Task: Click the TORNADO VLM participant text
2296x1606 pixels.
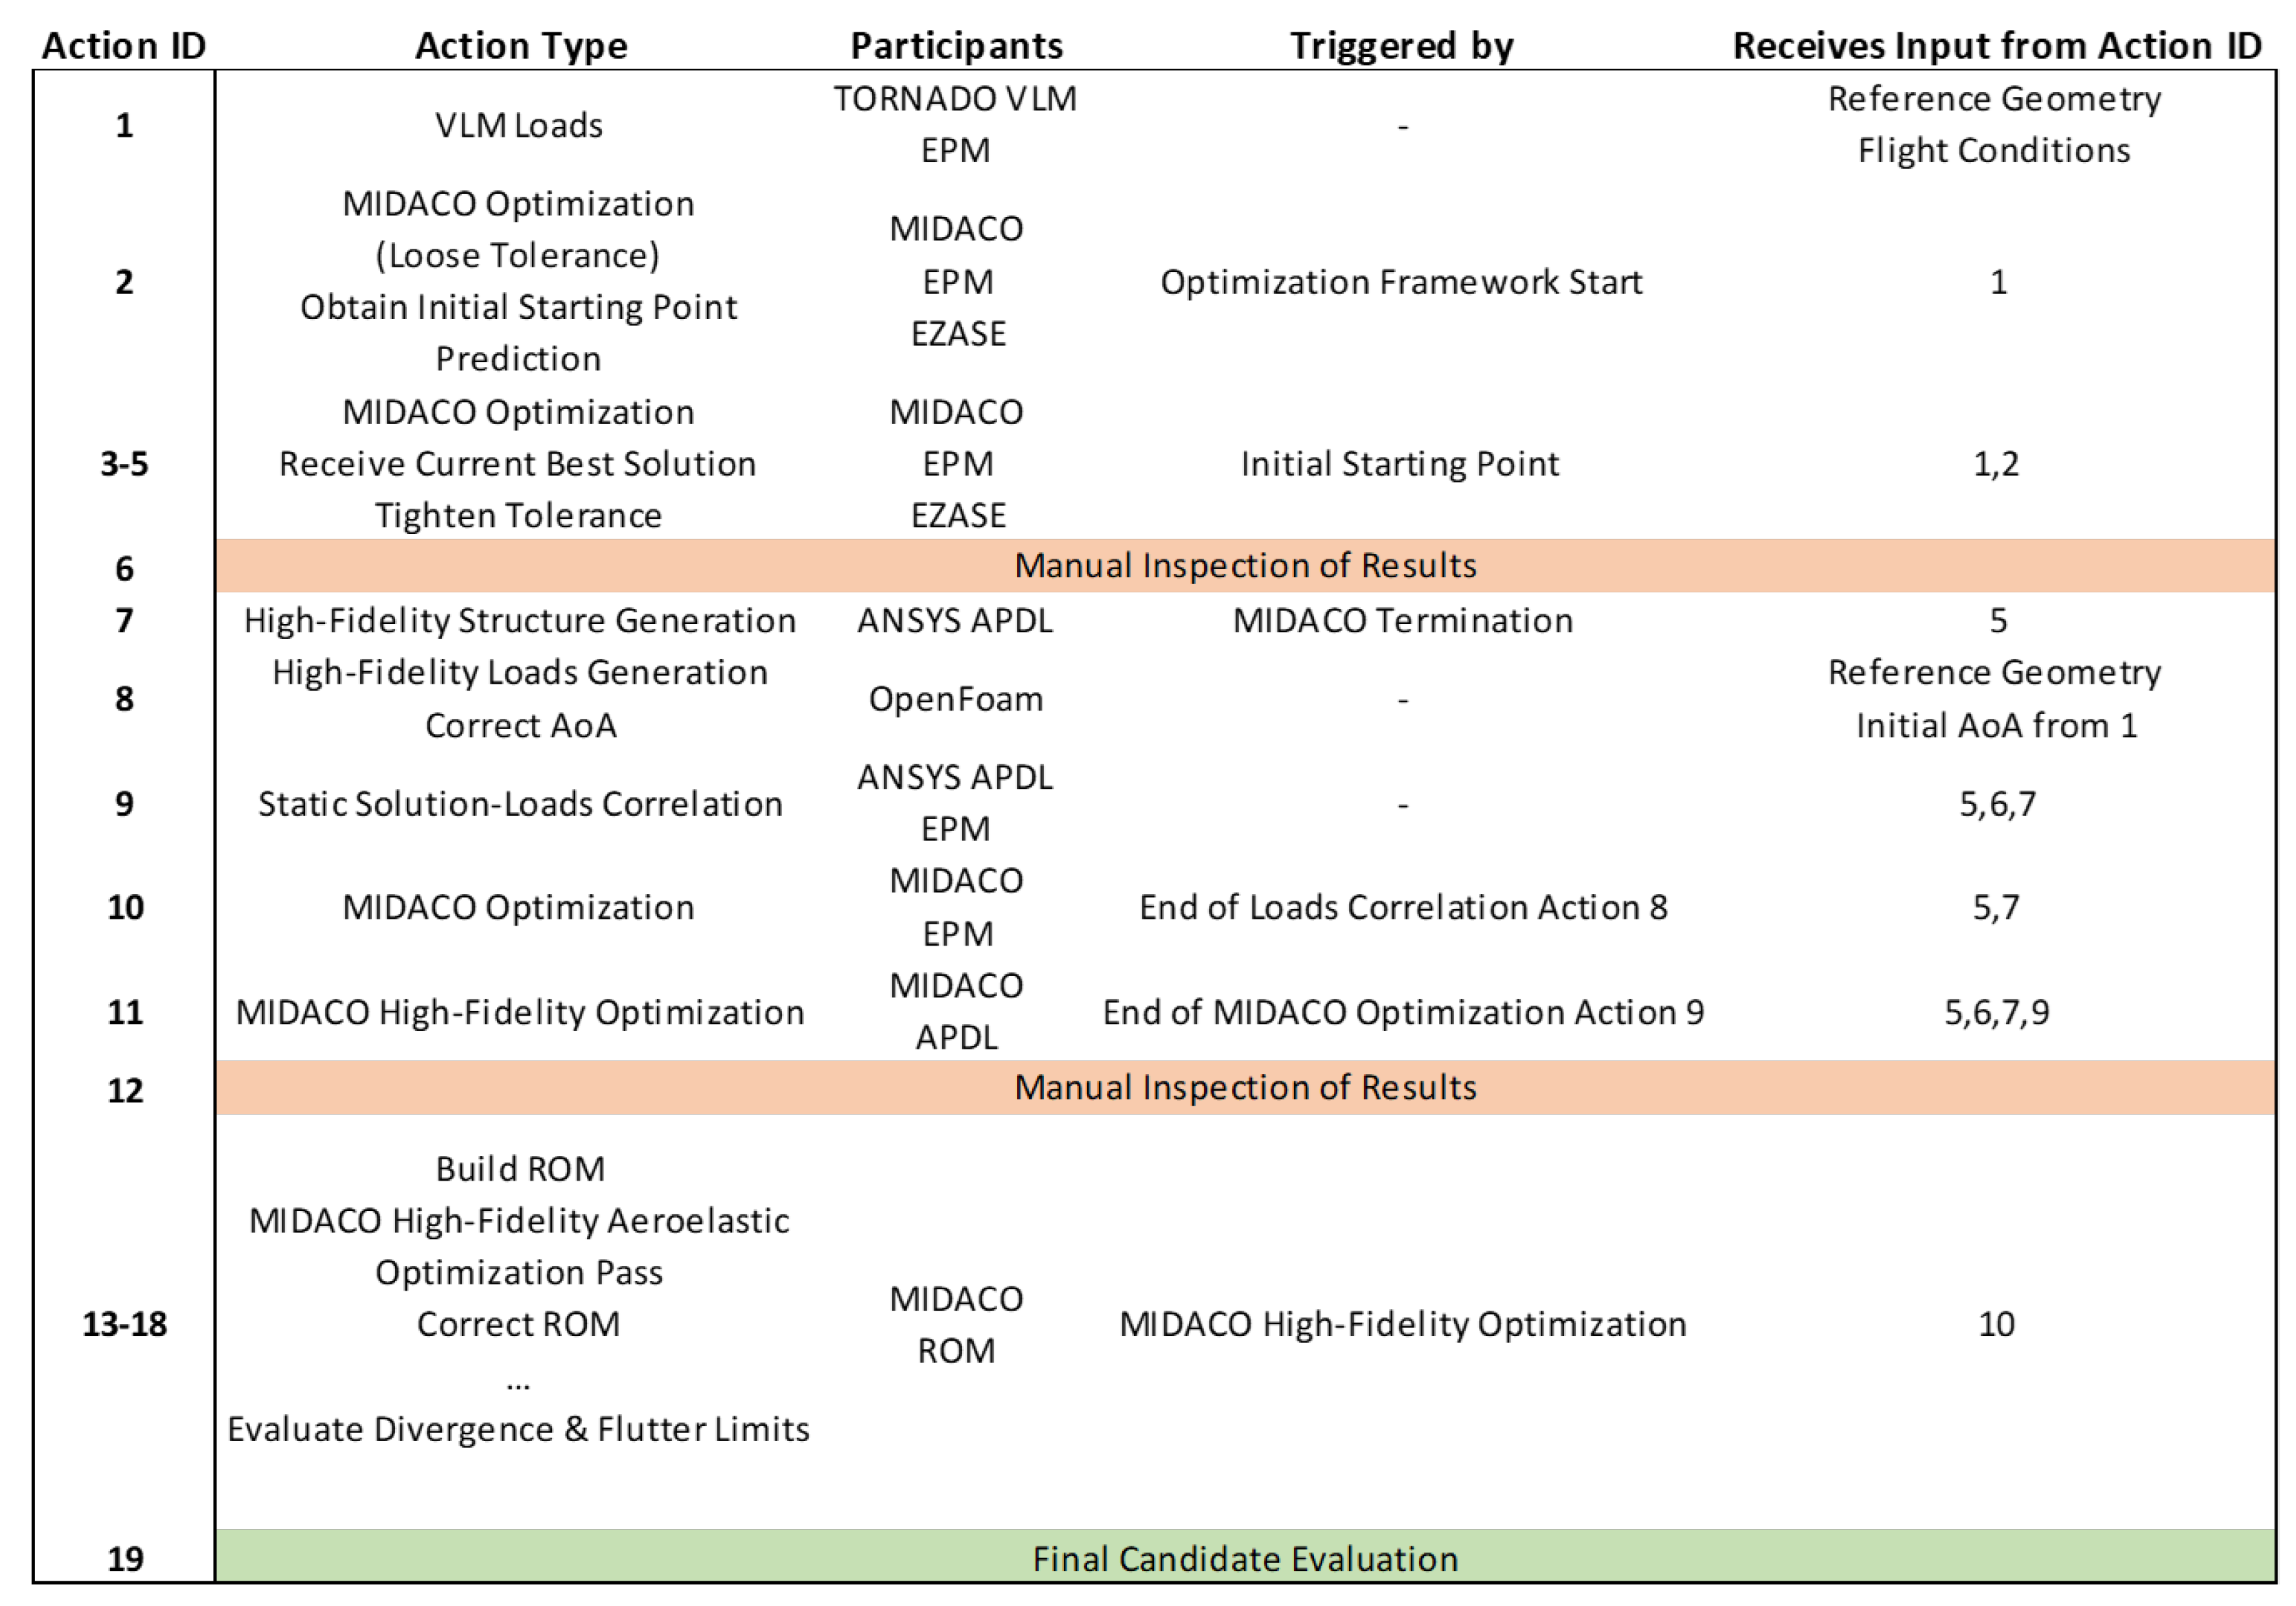Action: click(x=955, y=99)
